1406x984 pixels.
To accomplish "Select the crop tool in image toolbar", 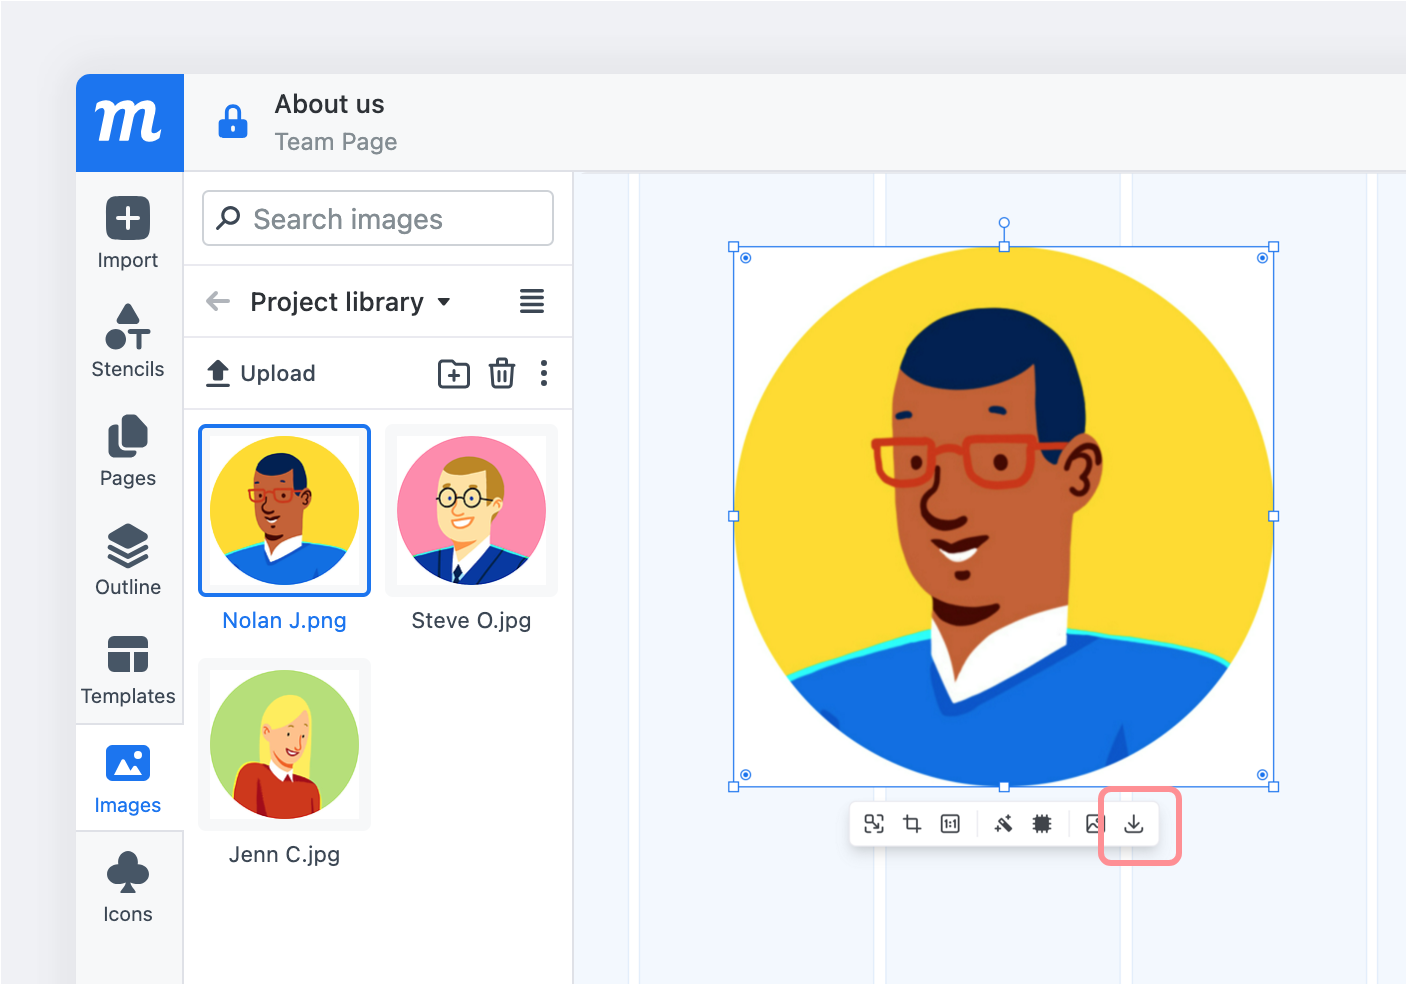I will tap(912, 824).
